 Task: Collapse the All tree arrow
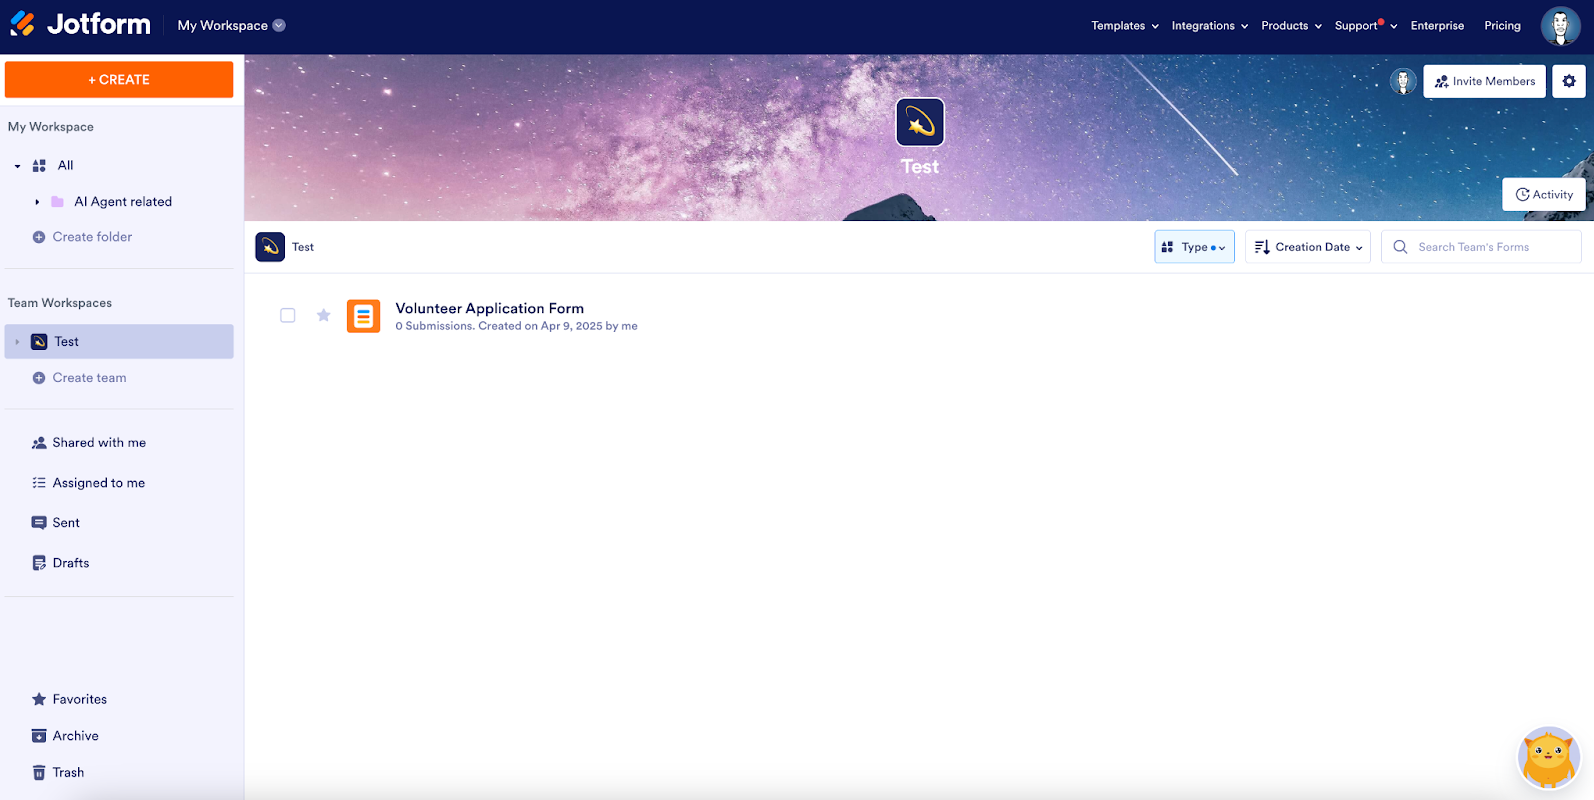[x=17, y=166]
